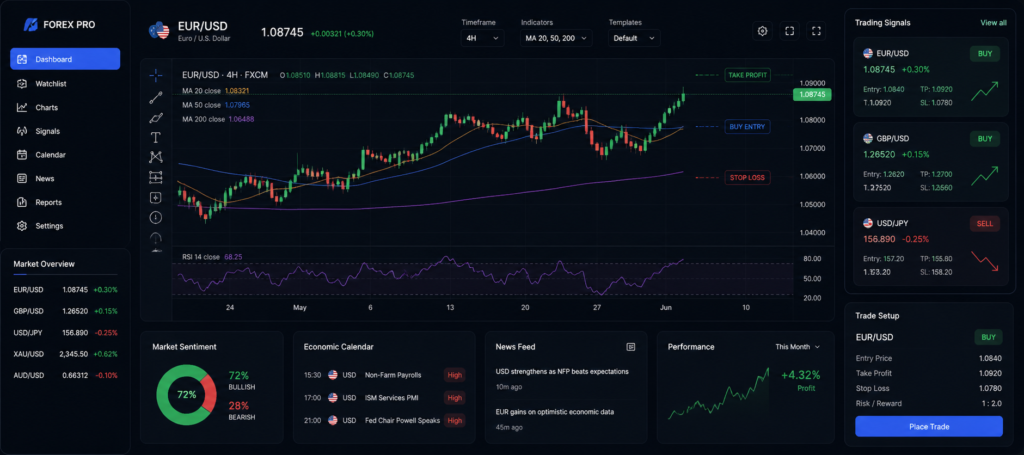The image size is (1024, 455).
Task: Choose the brush drawing tool
Action: (155, 118)
